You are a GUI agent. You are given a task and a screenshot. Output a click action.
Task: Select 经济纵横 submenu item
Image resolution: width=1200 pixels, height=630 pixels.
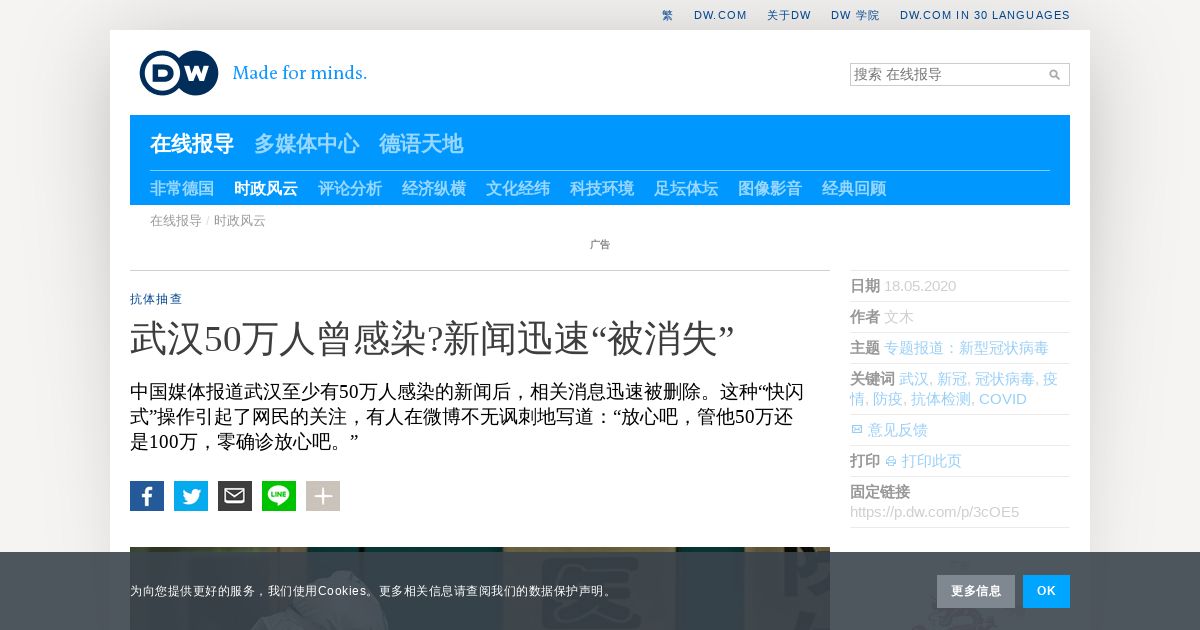(x=434, y=189)
